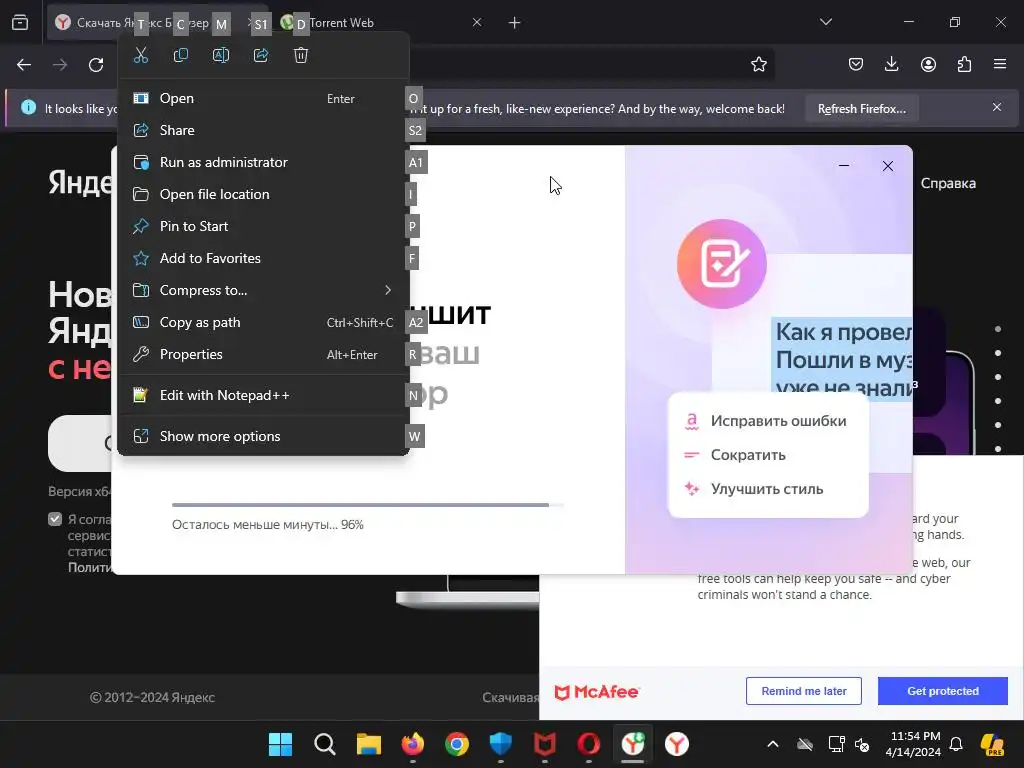Click the Refresh Firefox... button

[861, 109]
